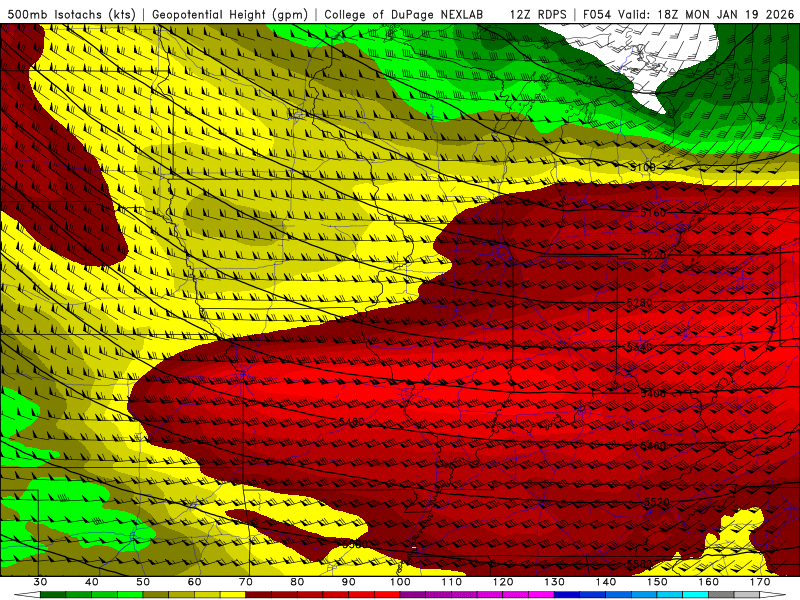Click the 150 value on the legend

click(x=657, y=582)
